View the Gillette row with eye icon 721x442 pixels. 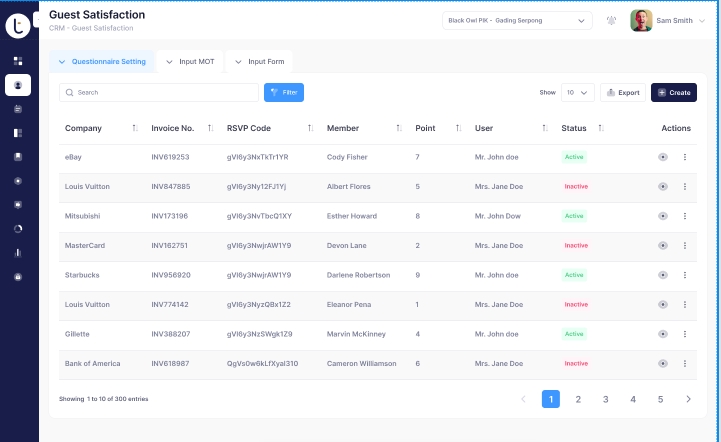click(x=663, y=334)
